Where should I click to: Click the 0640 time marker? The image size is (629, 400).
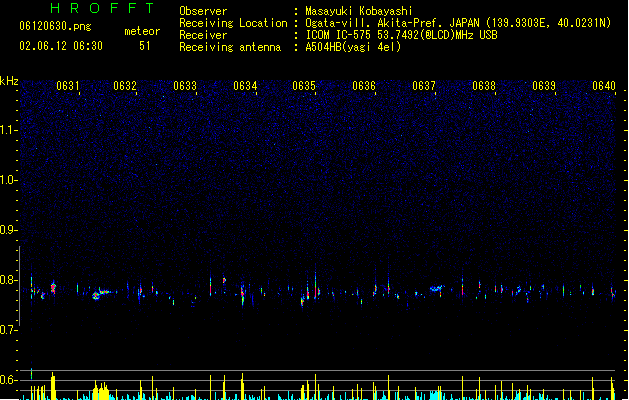[604, 86]
